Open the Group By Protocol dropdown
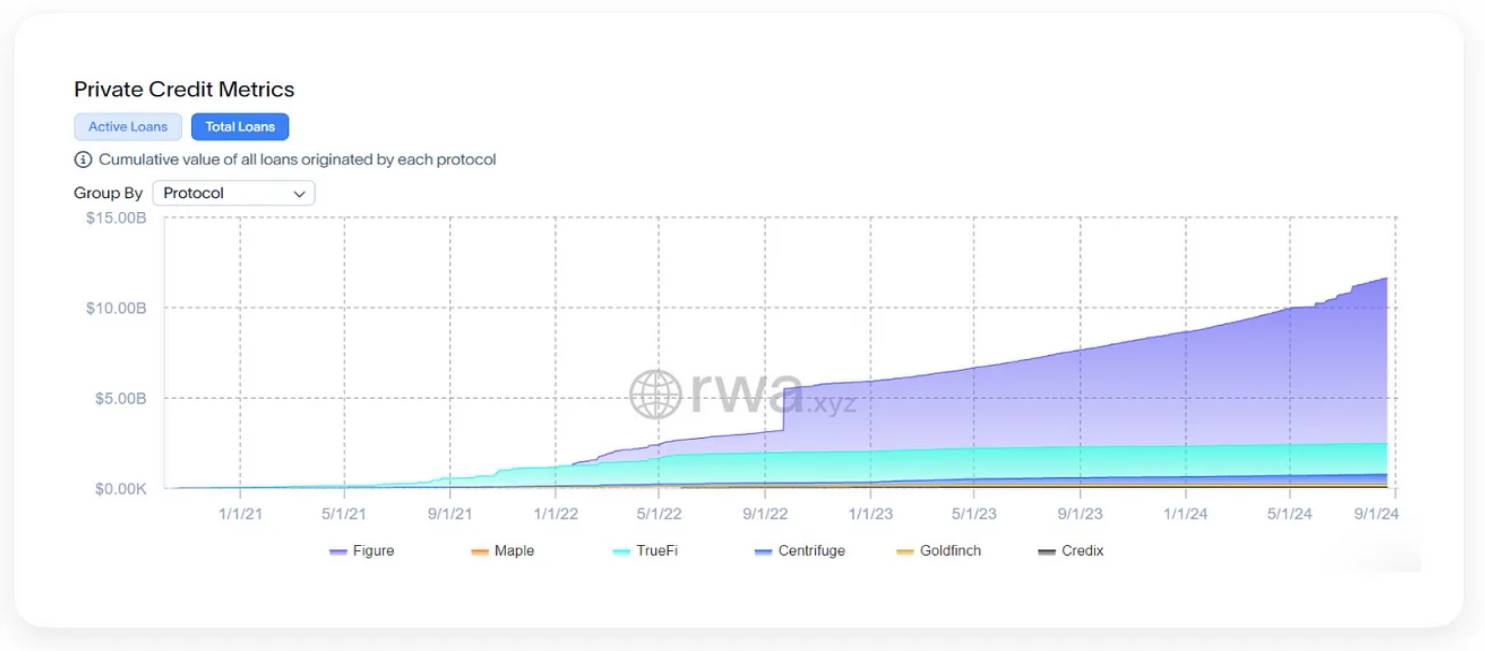1485x651 pixels. tap(233, 193)
